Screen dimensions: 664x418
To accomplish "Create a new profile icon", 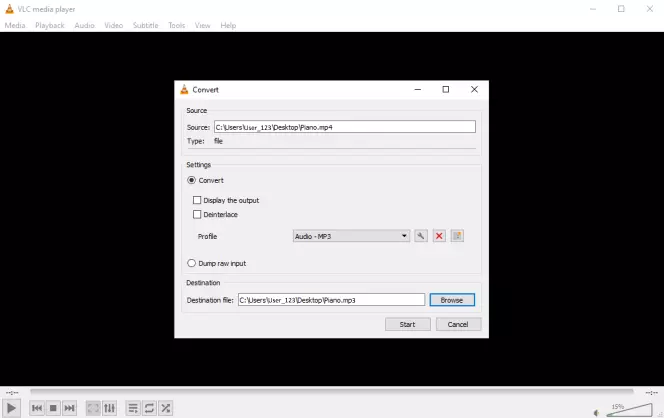I will 457,236.
